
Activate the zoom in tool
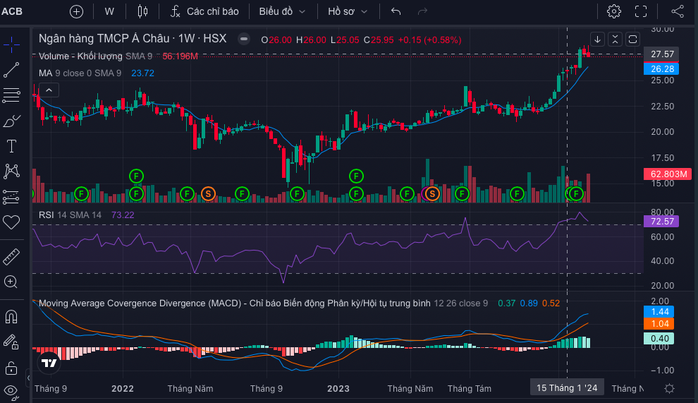point(11,282)
